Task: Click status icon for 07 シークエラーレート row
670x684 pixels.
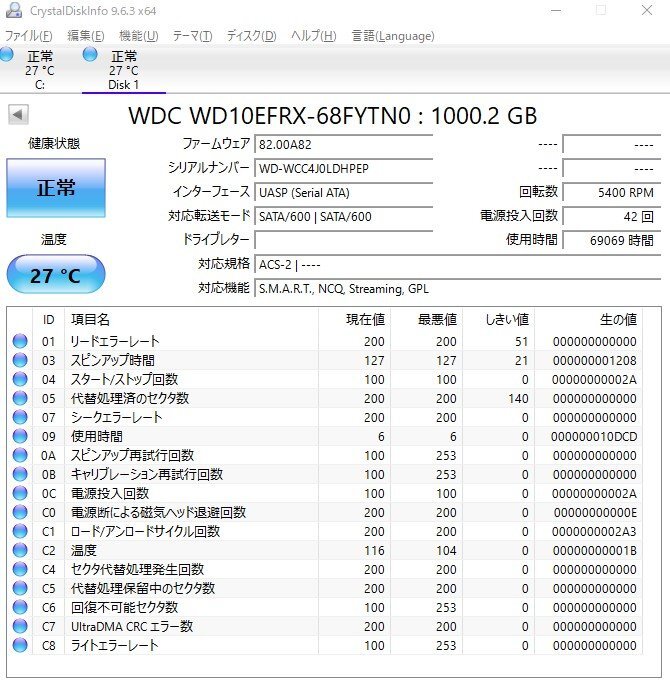Action: 20,417
